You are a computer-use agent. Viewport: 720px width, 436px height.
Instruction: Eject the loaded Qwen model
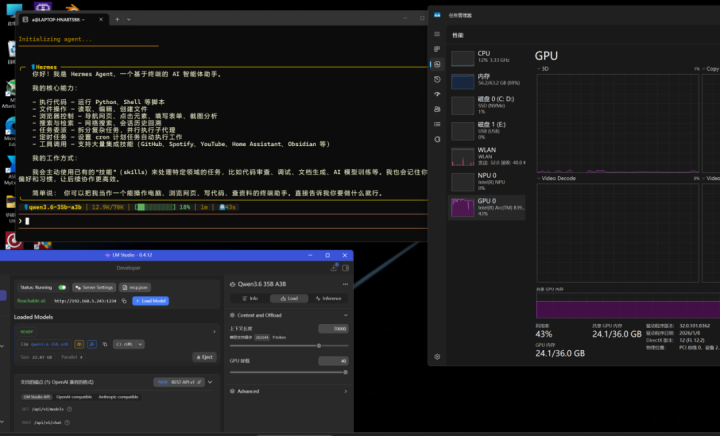pos(203,357)
